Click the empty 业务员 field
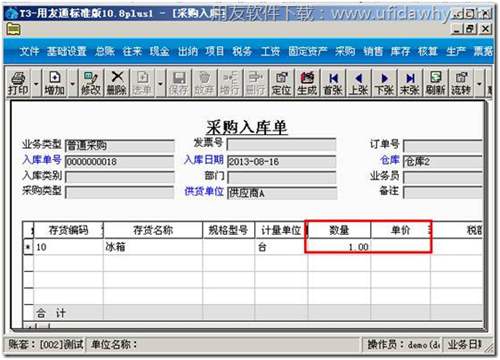The height and width of the screenshot is (360, 500). [x=443, y=177]
